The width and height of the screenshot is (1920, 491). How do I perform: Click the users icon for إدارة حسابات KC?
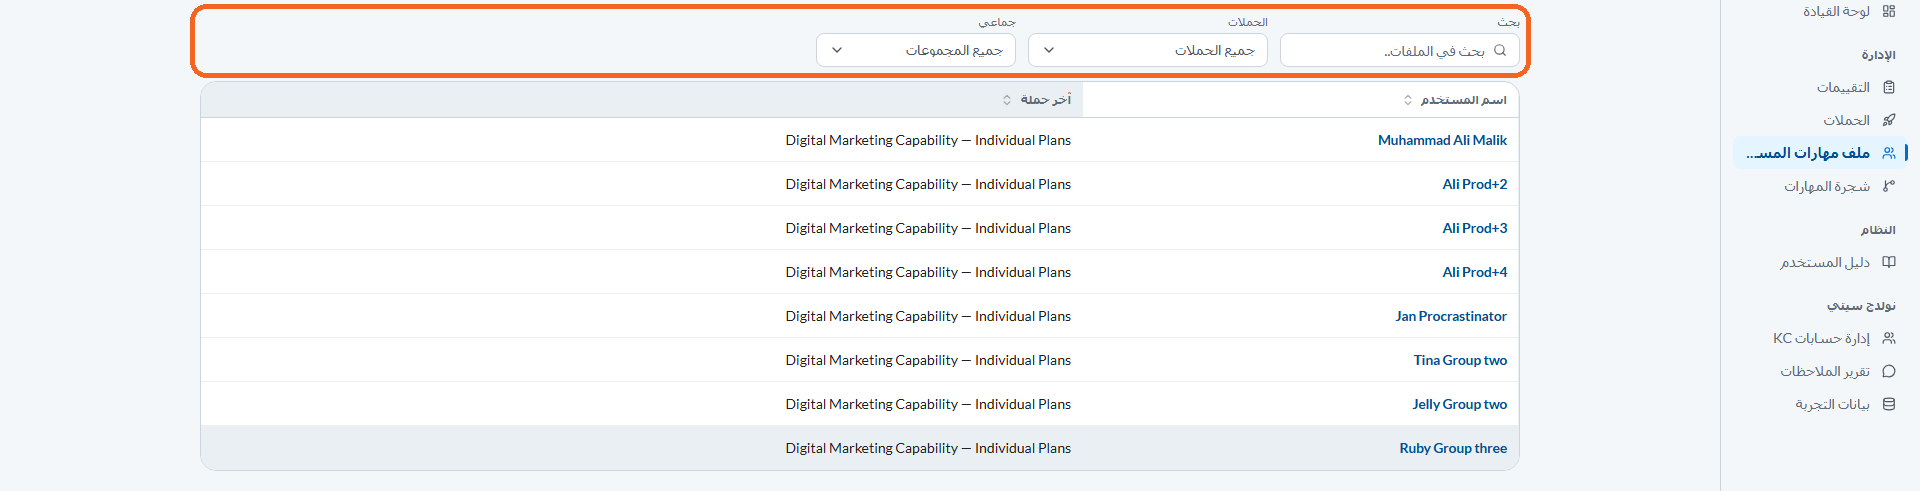pos(1888,338)
